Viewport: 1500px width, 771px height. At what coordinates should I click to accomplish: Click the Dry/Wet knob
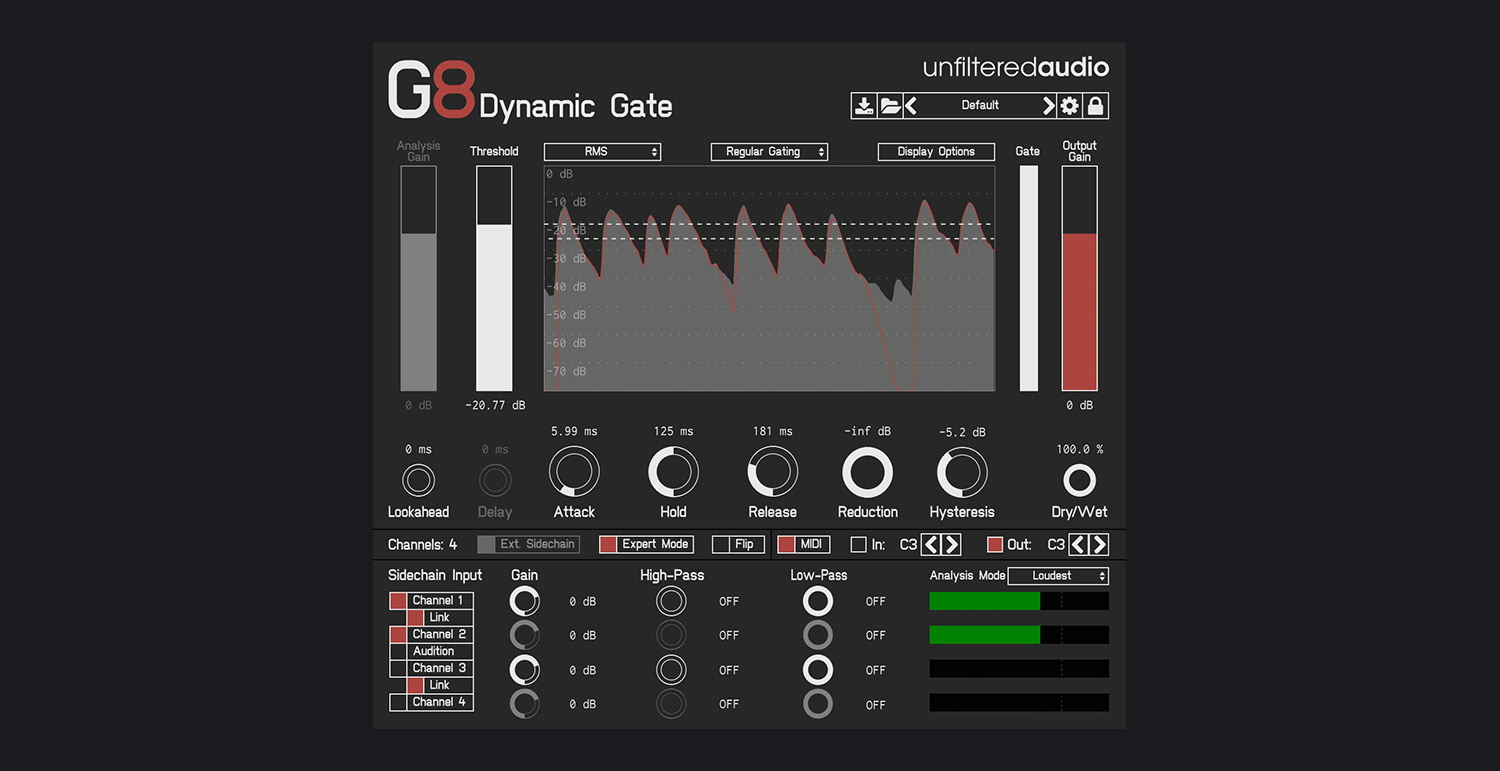click(1080, 480)
